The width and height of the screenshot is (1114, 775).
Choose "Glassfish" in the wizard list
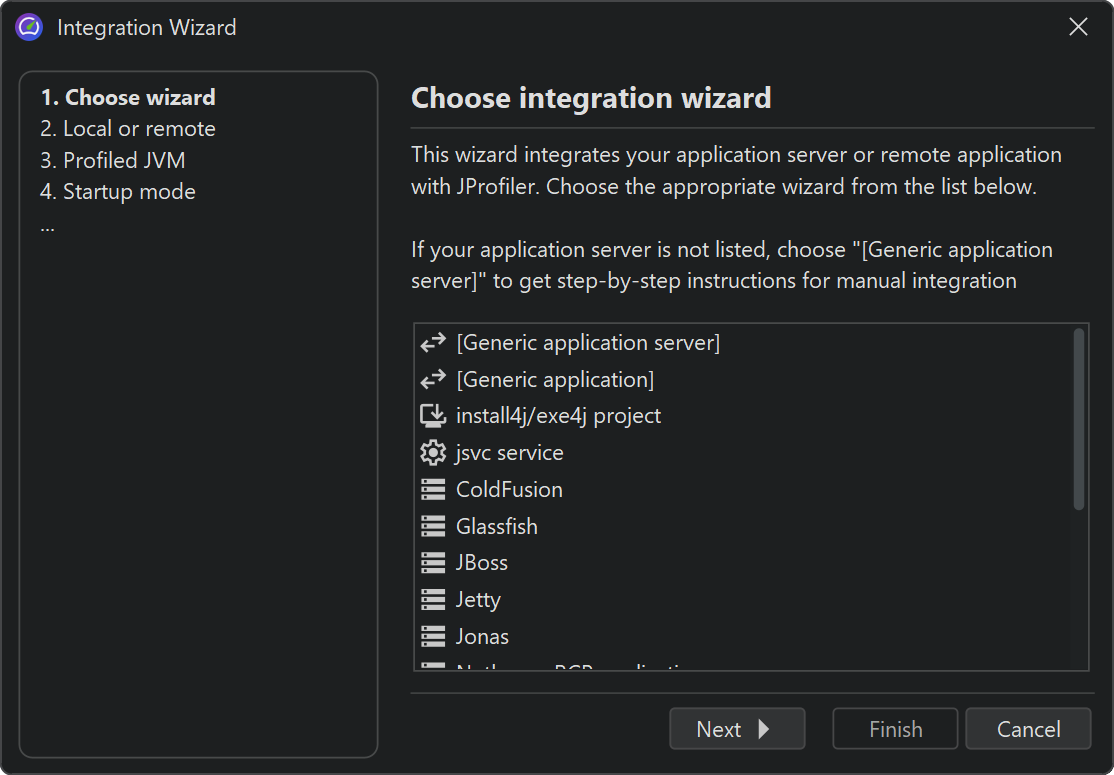click(x=496, y=526)
